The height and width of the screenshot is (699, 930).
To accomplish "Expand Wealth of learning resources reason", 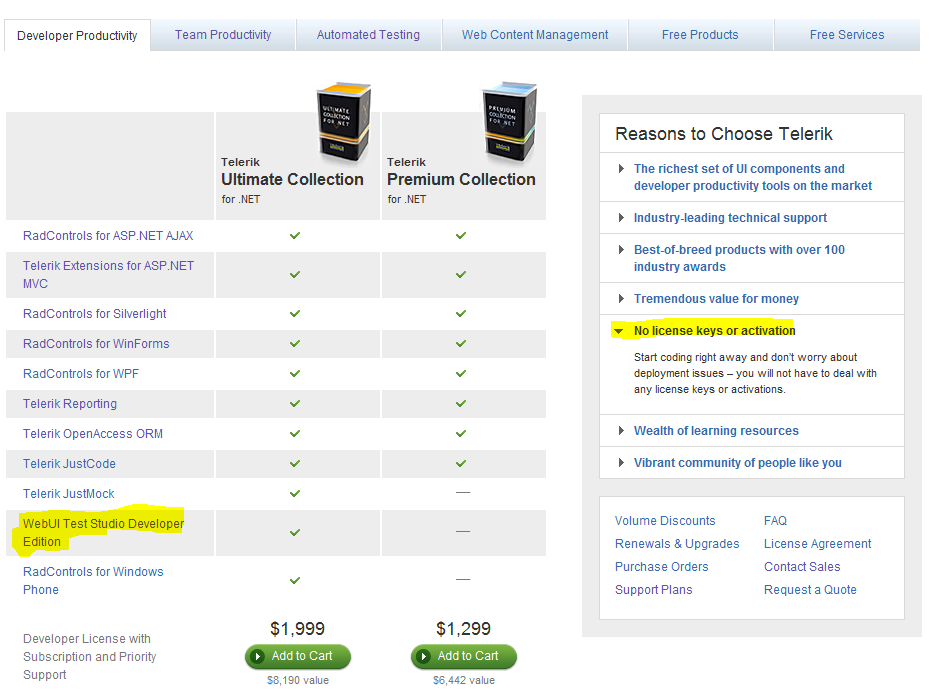I will point(716,431).
